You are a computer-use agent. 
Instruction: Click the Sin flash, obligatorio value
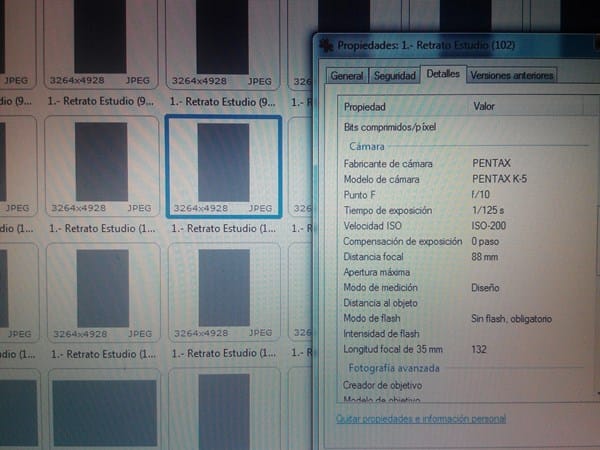[512, 319]
